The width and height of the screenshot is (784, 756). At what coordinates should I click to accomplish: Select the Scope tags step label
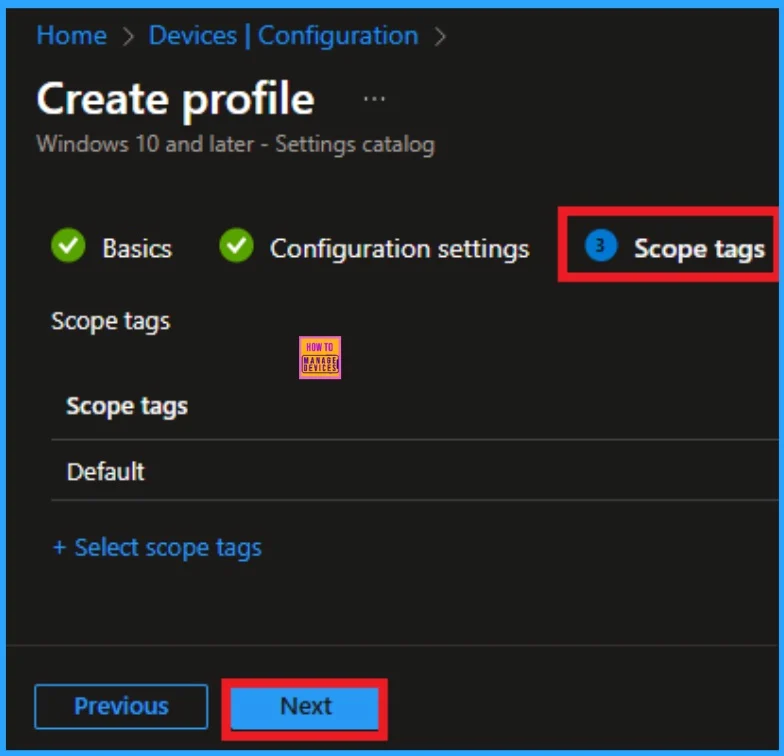[x=699, y=248]
